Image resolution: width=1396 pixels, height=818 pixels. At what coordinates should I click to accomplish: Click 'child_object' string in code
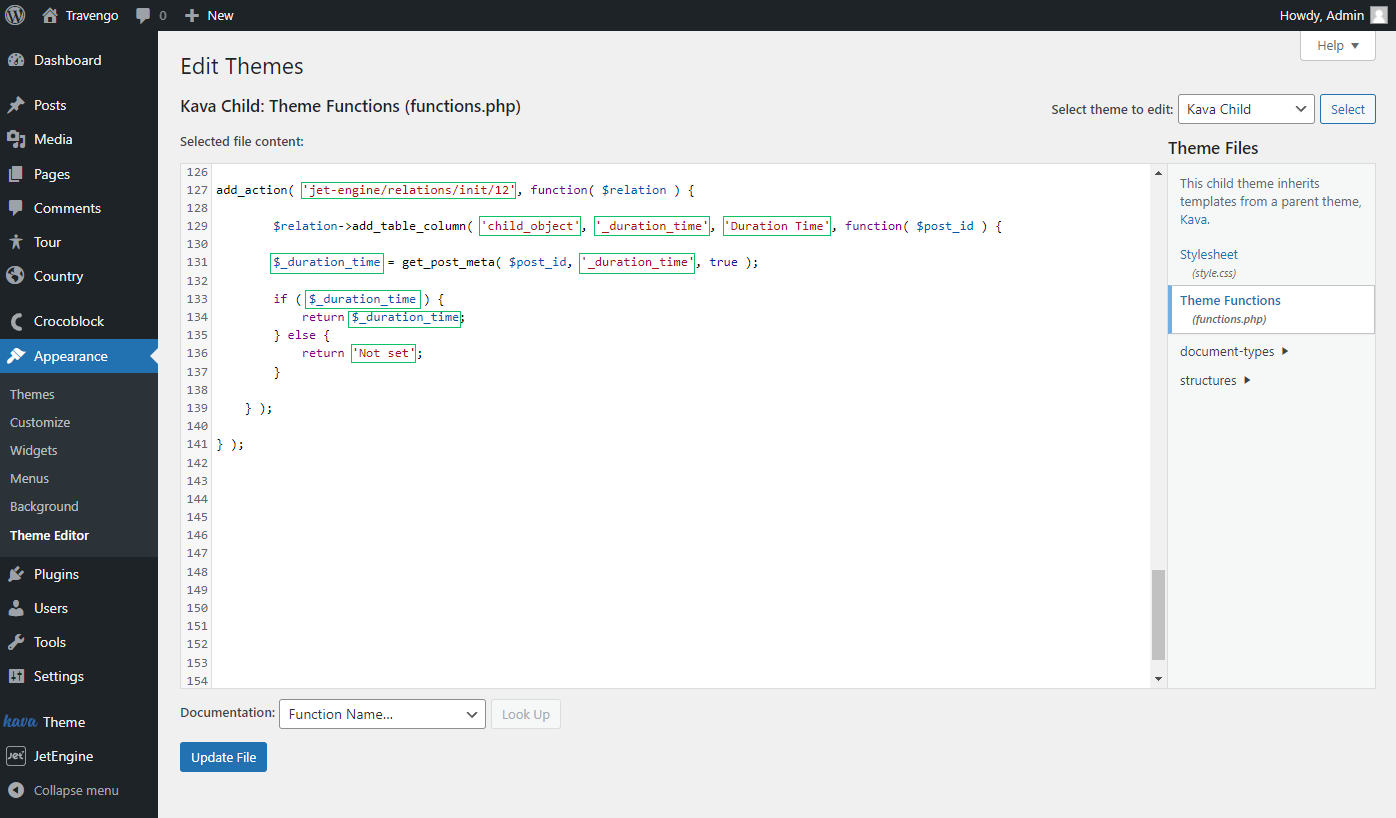coord(530,226)
